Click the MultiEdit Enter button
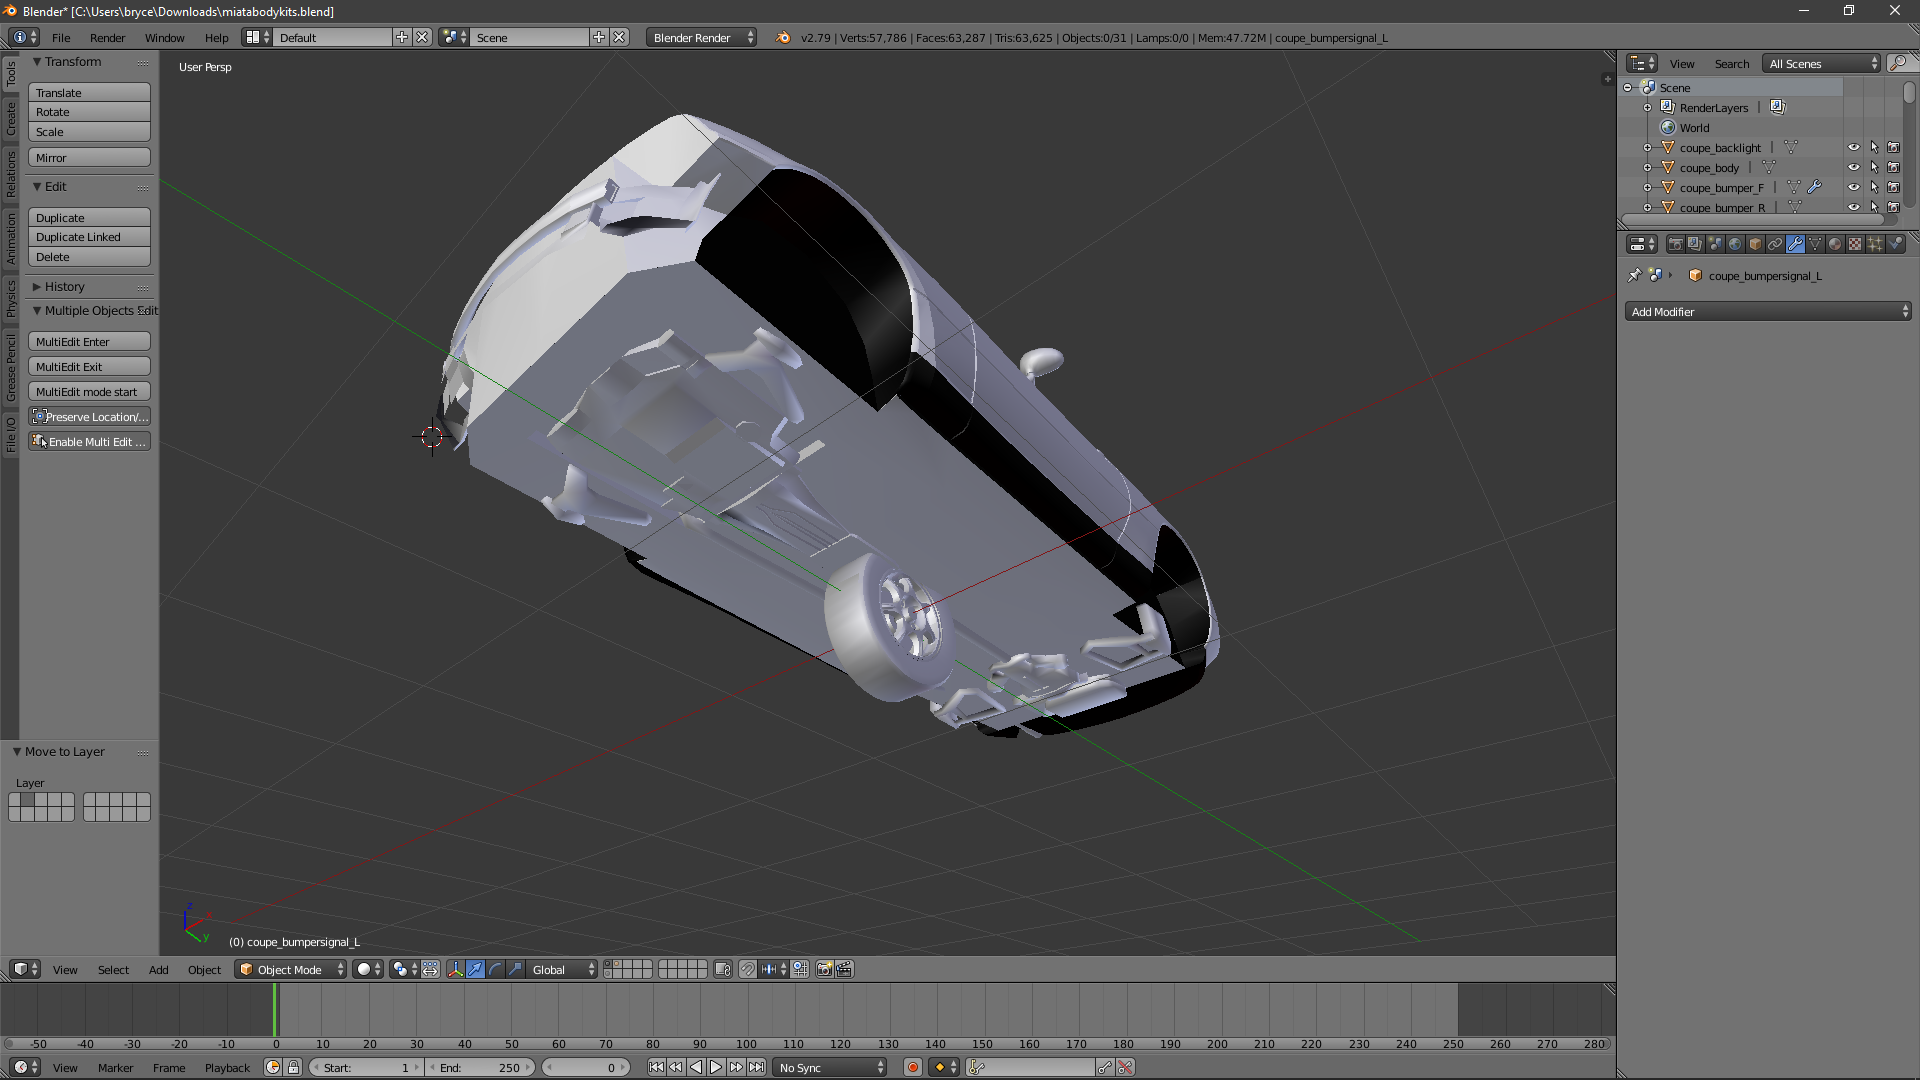Image resolution: width=1920 pixels, height=1080 pixels. point(89,342)
